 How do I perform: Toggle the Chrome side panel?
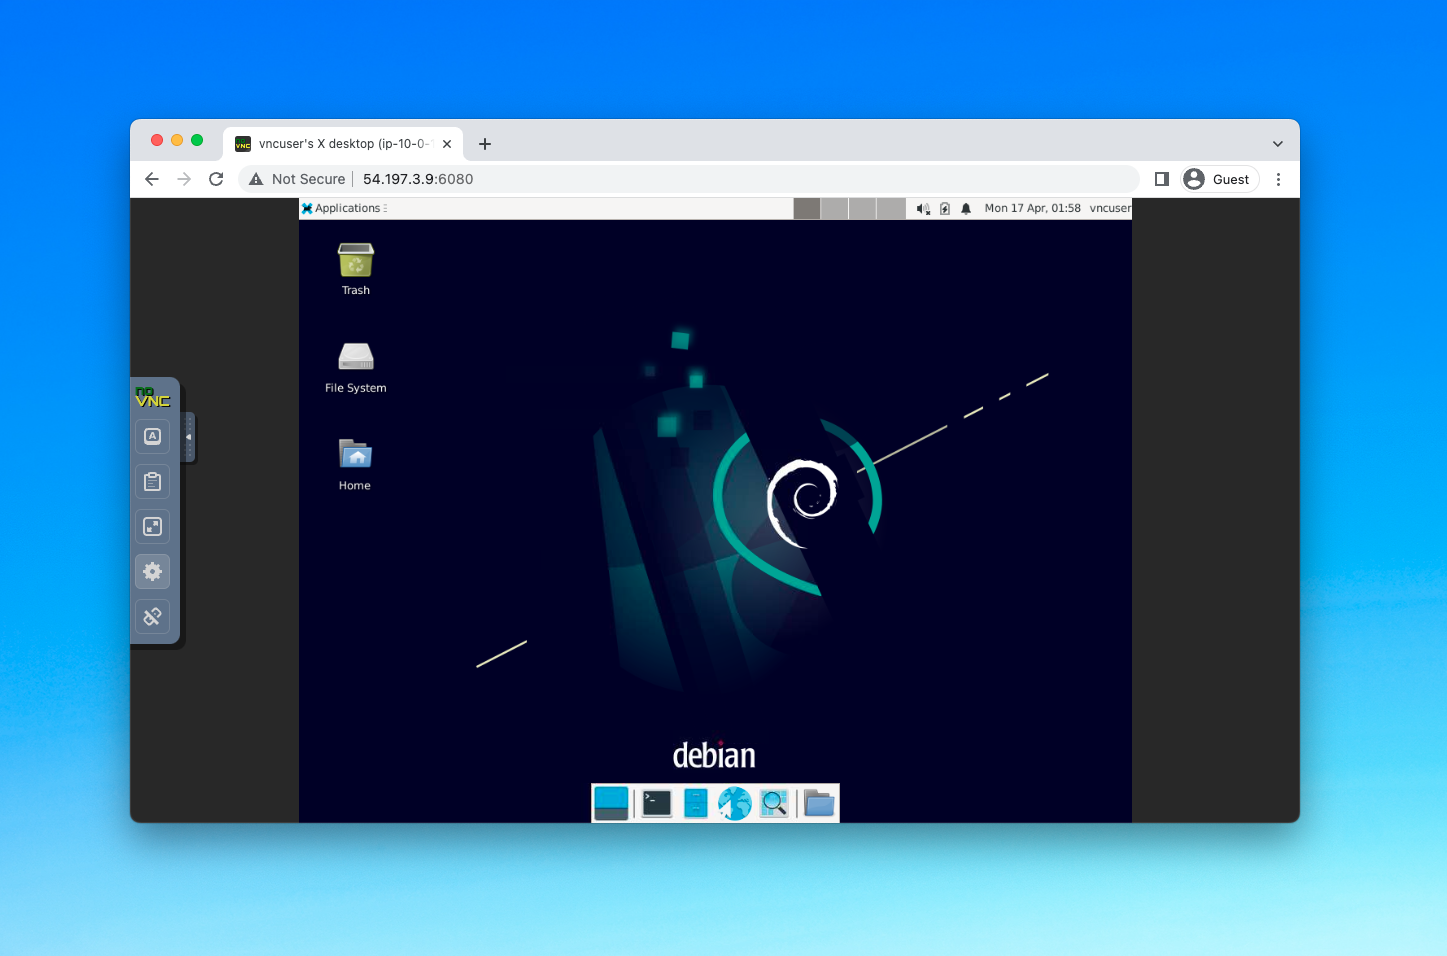(x=1162, y=179)
